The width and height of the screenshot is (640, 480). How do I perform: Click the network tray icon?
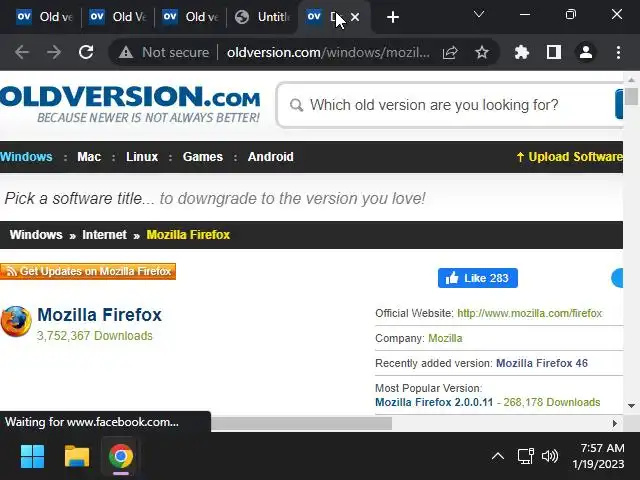click(x=526, y=456)
